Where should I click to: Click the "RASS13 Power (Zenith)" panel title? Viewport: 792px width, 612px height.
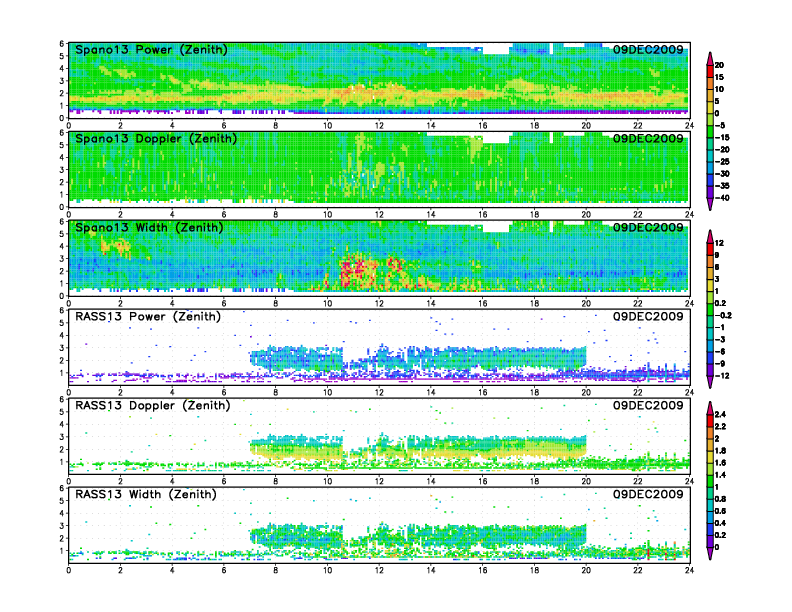[148, 317]
